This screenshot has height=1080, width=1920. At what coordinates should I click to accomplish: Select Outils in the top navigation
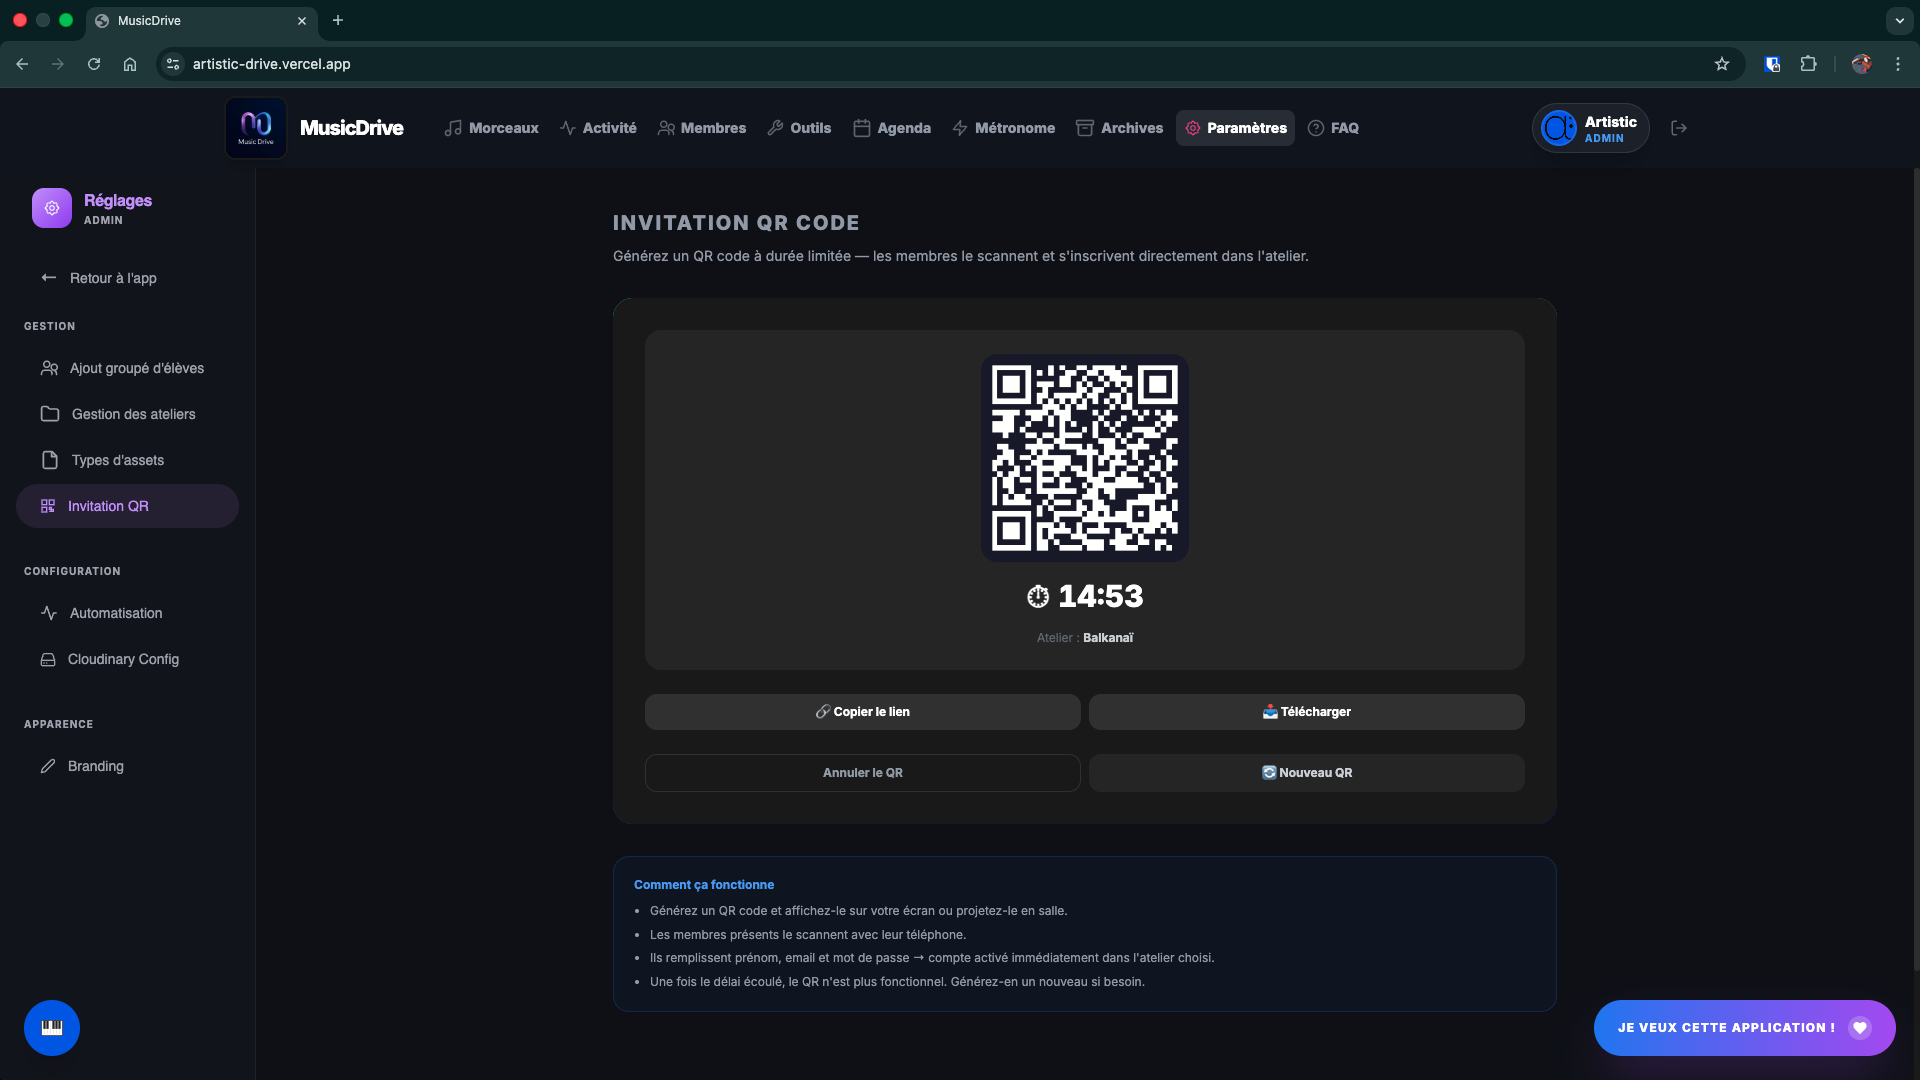(x=799, y=128)
